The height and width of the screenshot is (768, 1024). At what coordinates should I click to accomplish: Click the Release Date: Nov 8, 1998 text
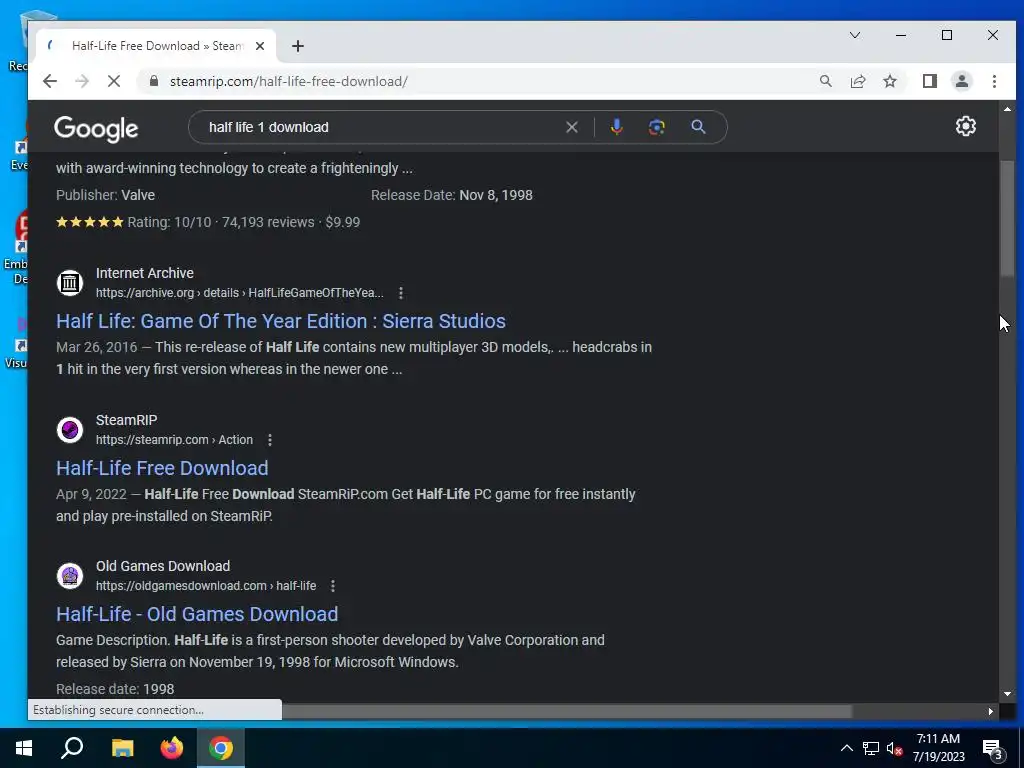pyautogui.click(x=452, y=195)
